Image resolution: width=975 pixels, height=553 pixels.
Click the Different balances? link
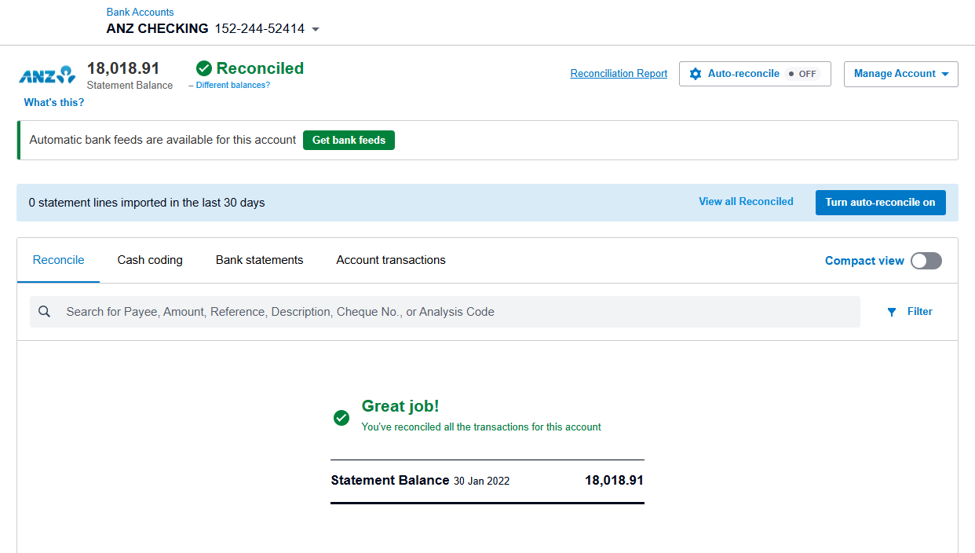(x=233, y=85)
